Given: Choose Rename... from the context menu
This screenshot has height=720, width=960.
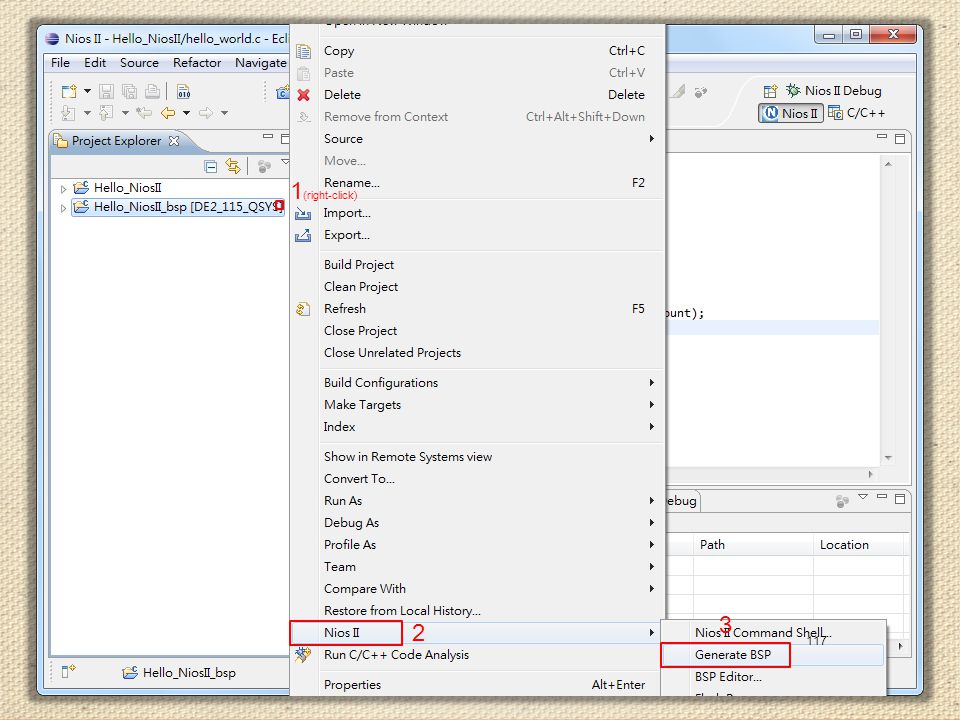Looking at the screenshot, I should [x=478, y=183].
